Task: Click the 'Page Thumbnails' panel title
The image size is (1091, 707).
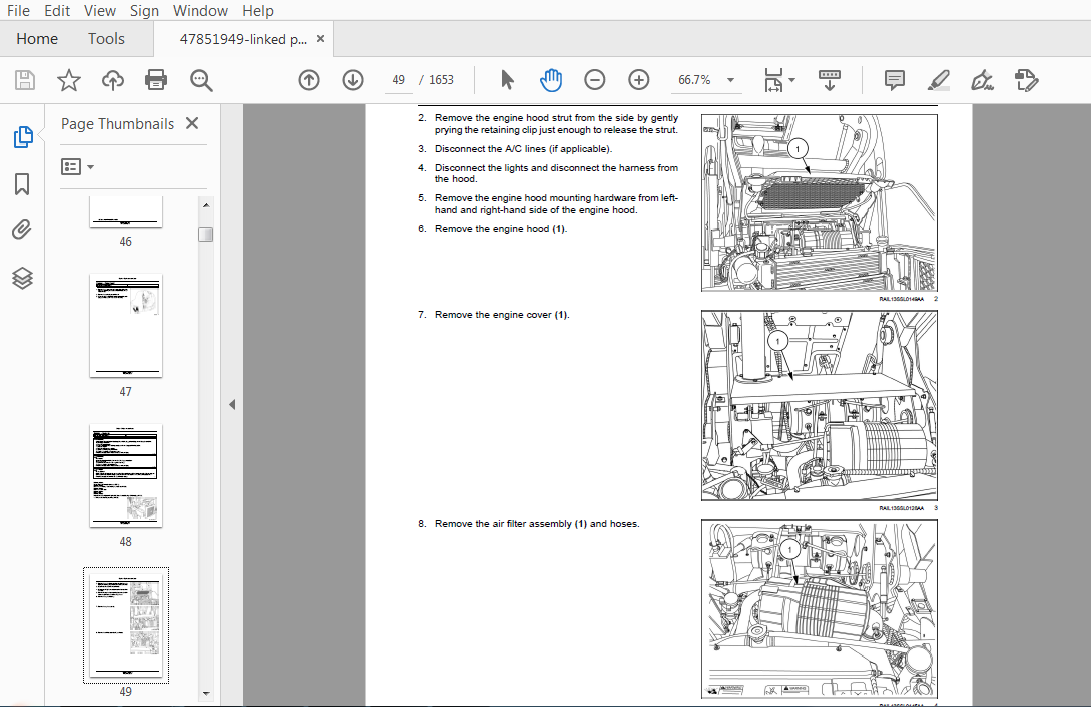Action: 118,124
